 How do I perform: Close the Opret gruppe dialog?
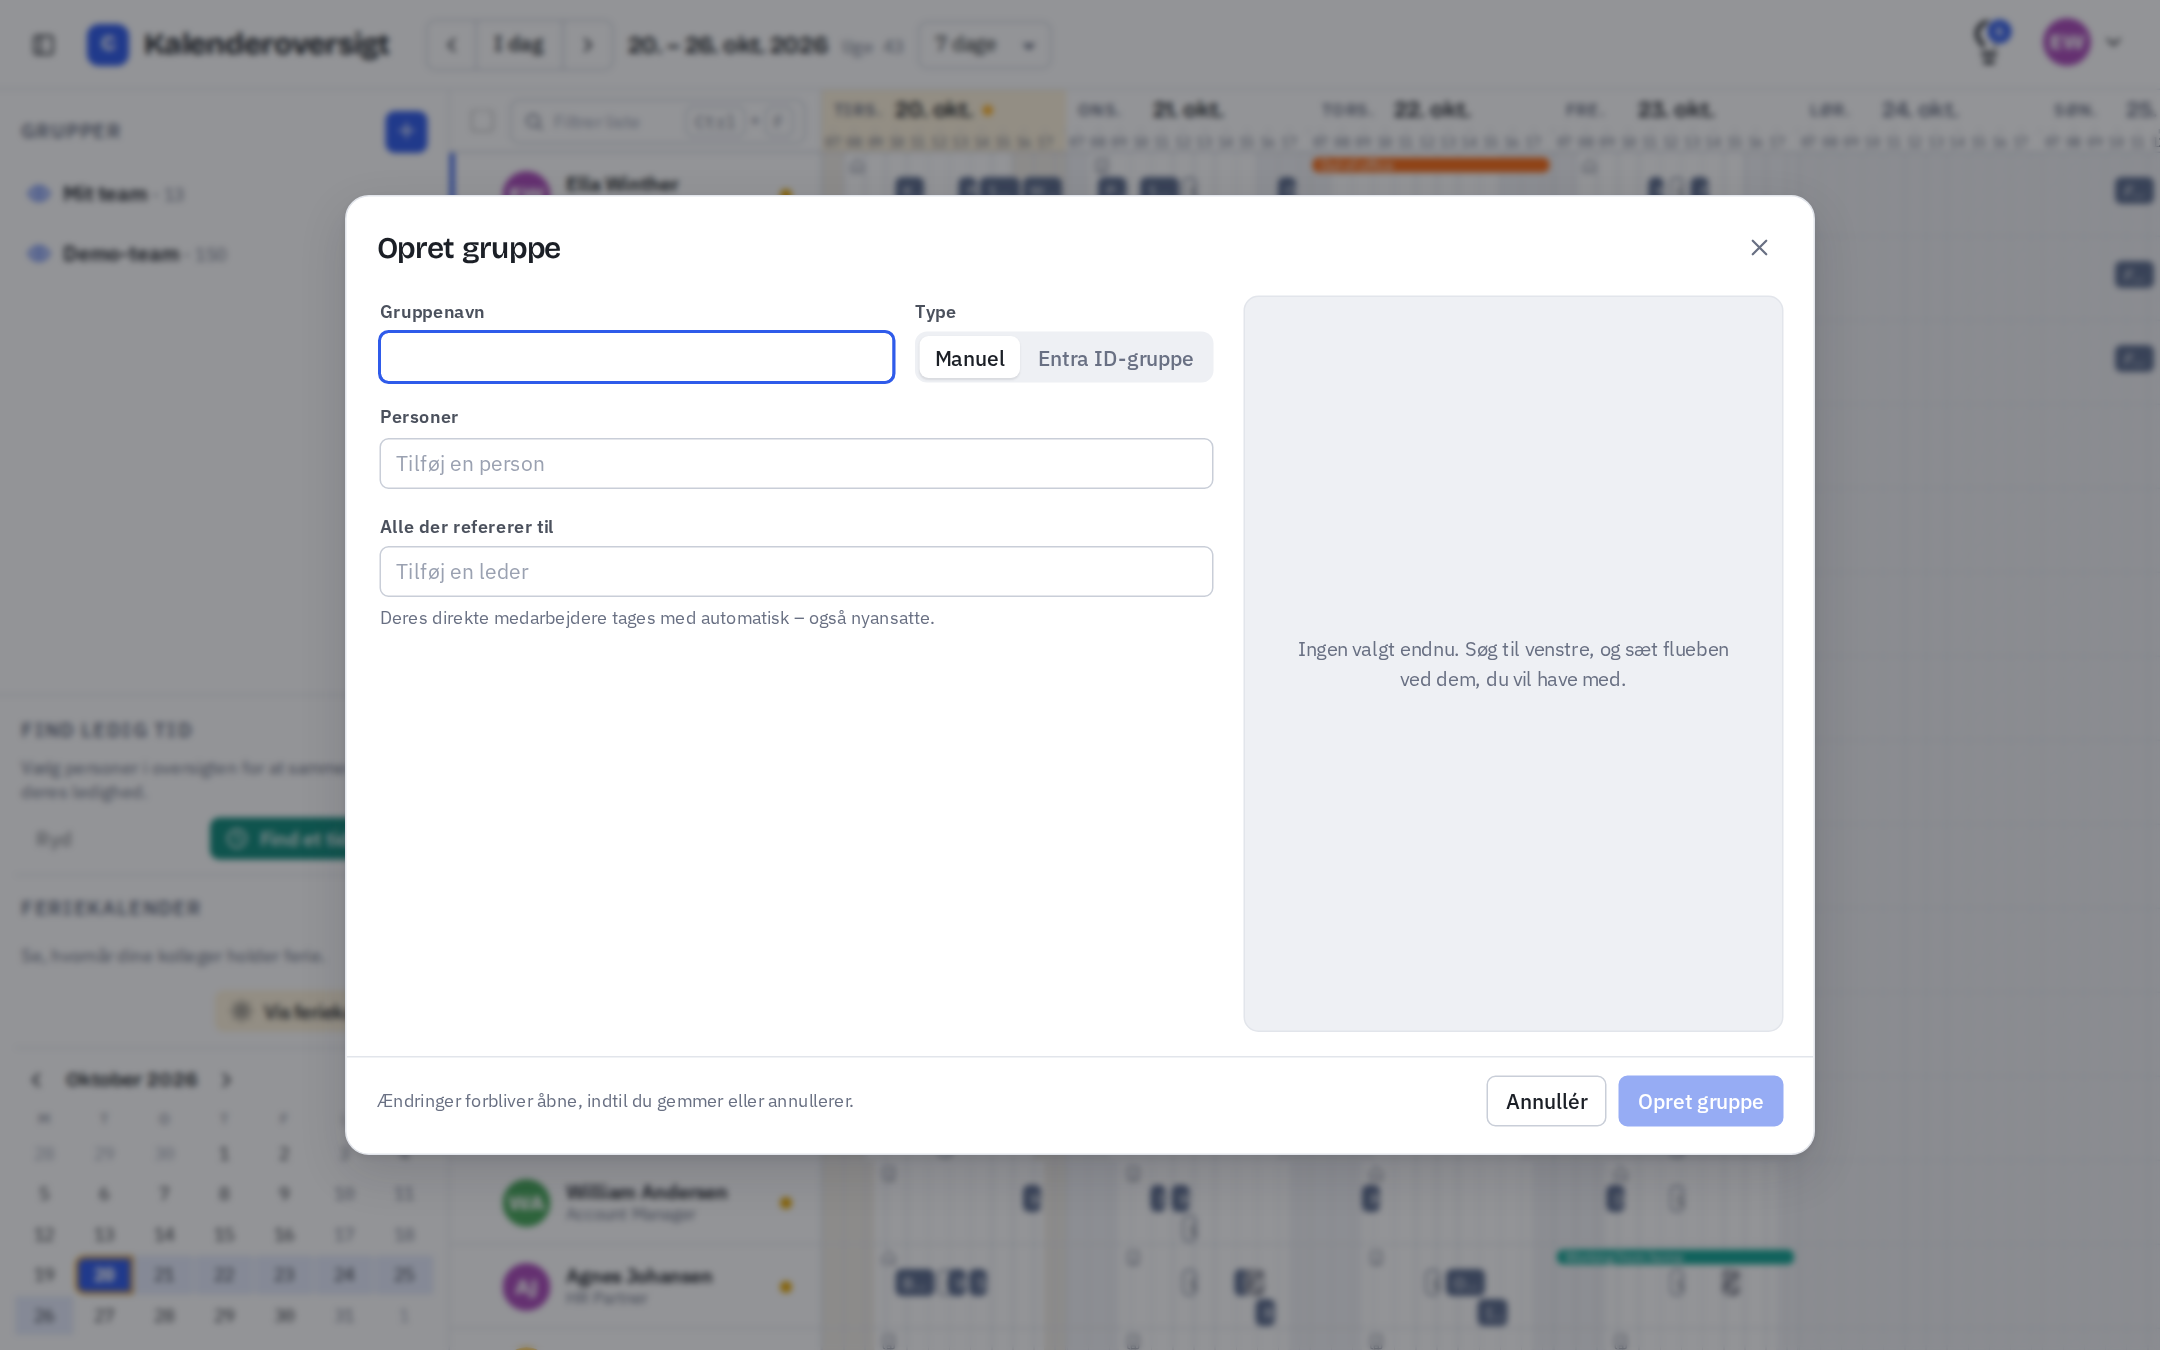pos(1759,247)
